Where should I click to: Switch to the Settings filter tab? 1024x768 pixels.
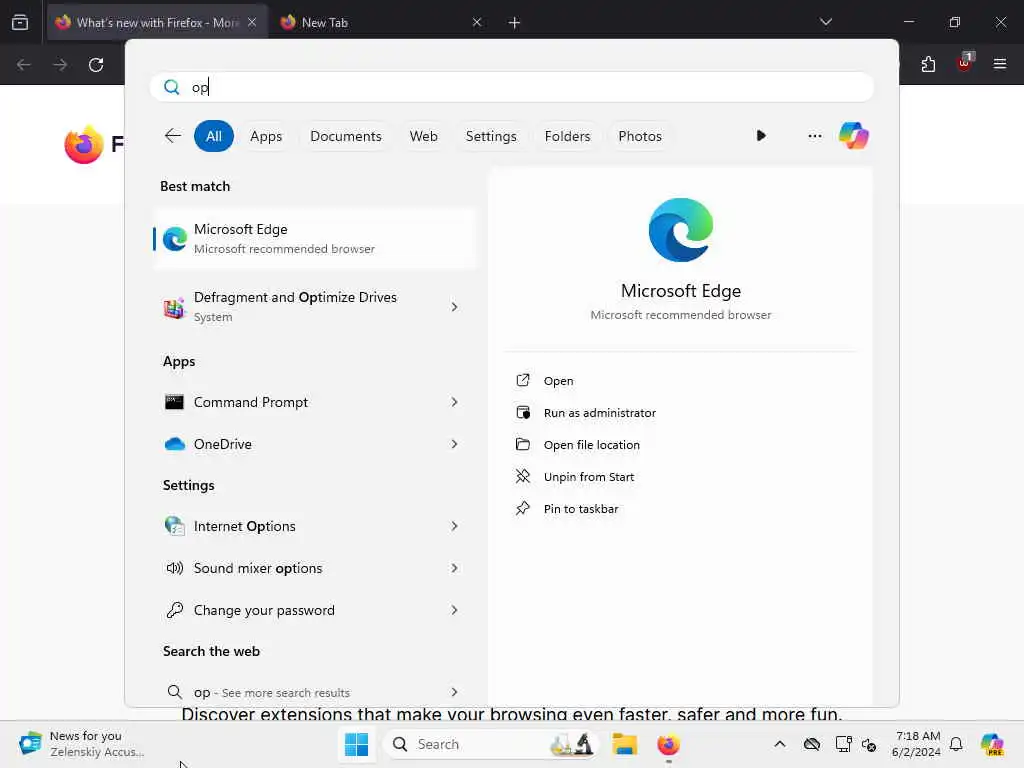[491, 136]
